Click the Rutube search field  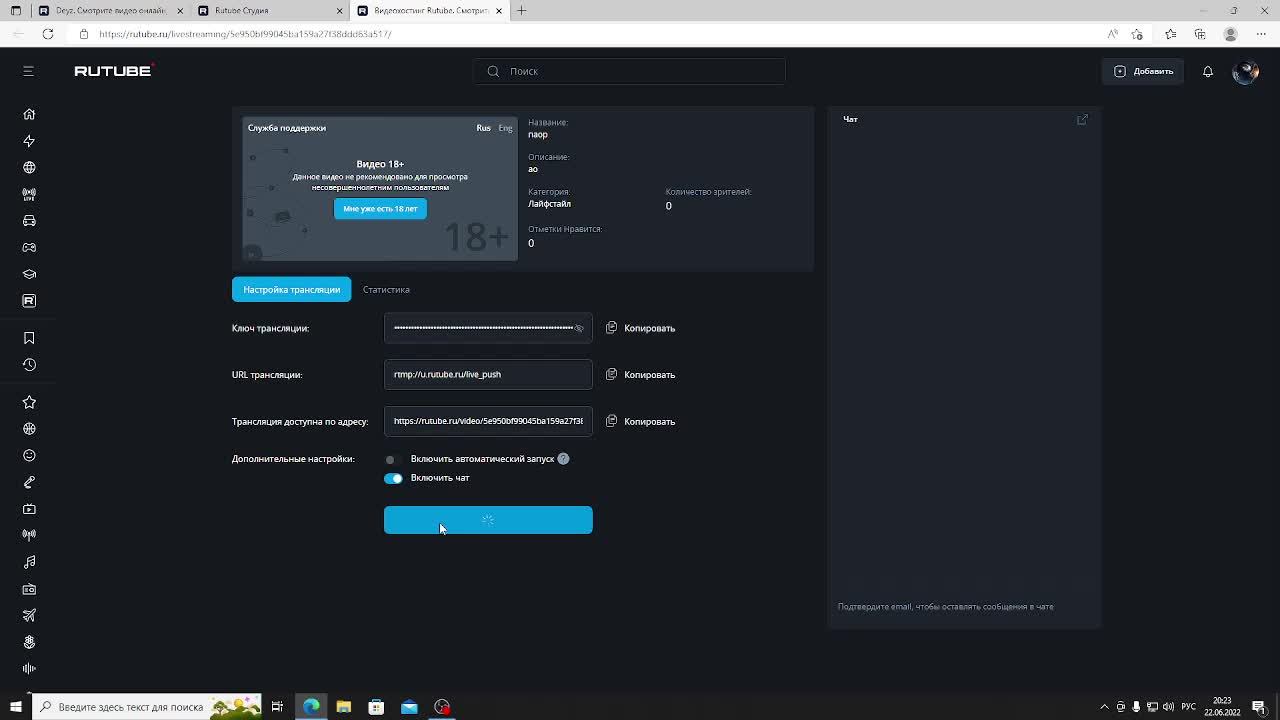[629, 71]
